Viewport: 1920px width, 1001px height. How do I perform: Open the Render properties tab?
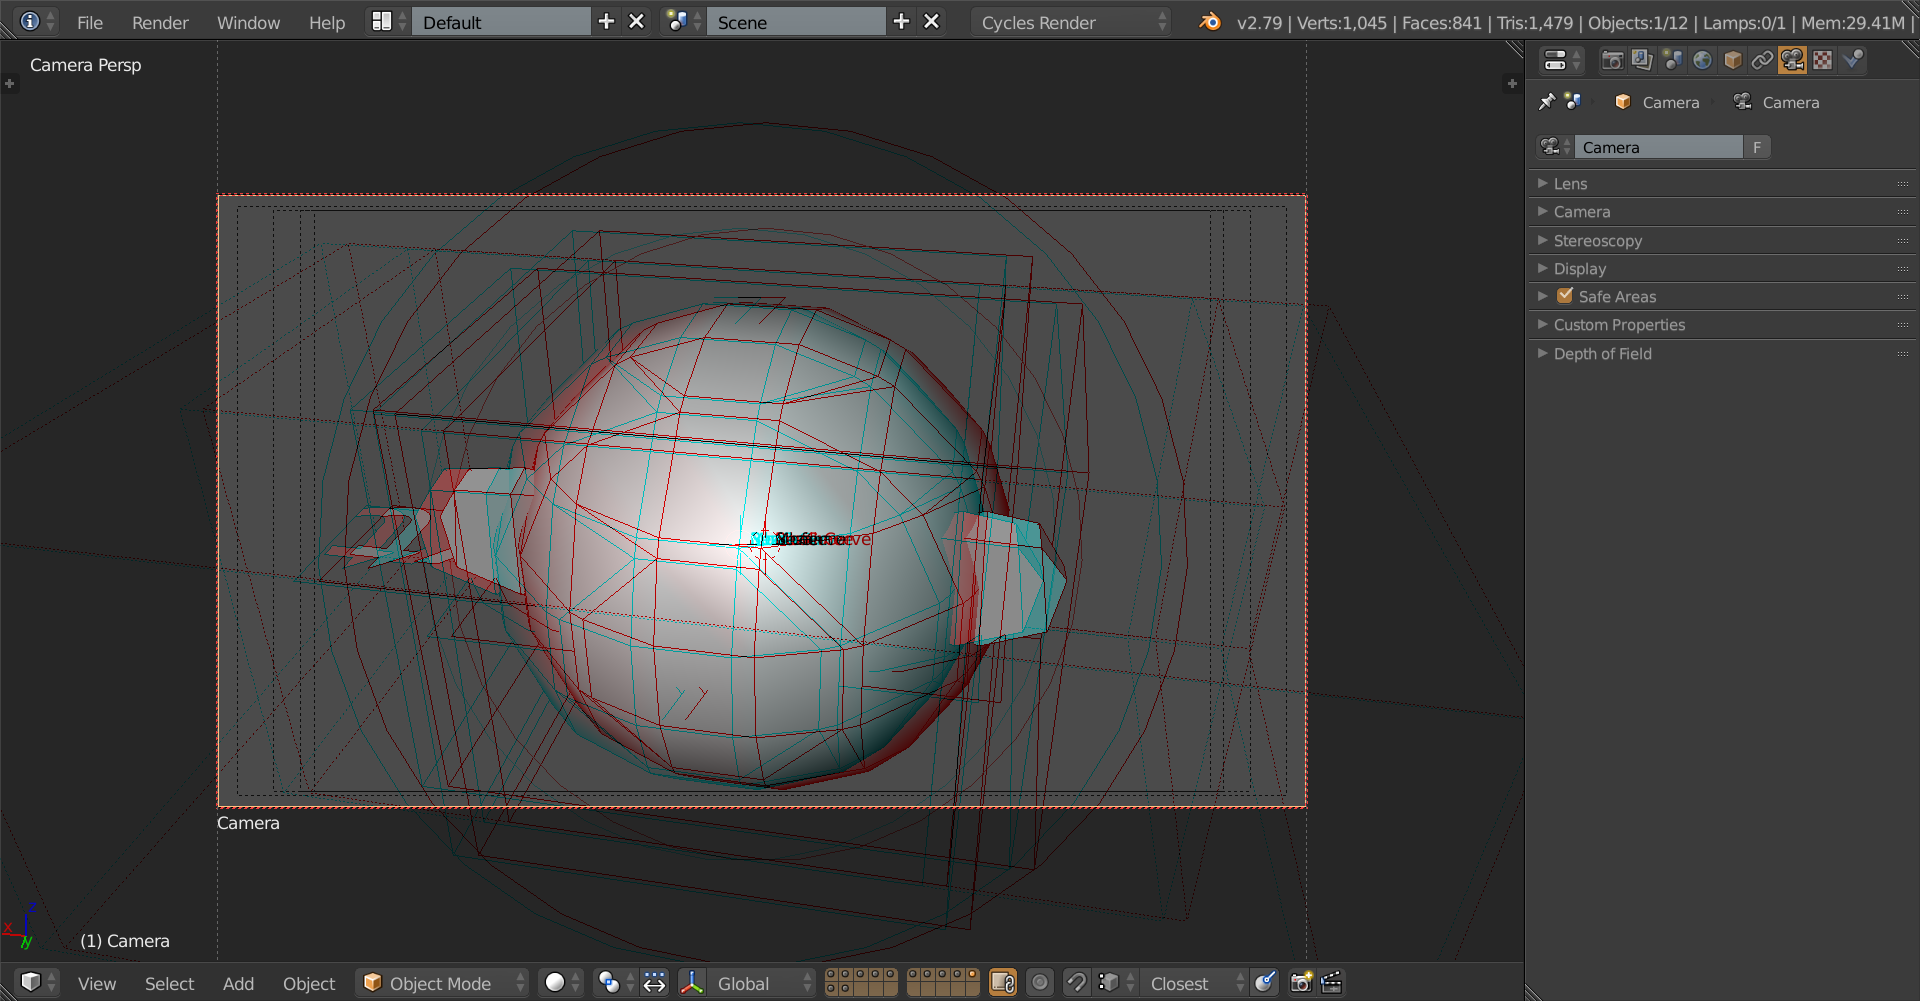tap(1612, 60)
